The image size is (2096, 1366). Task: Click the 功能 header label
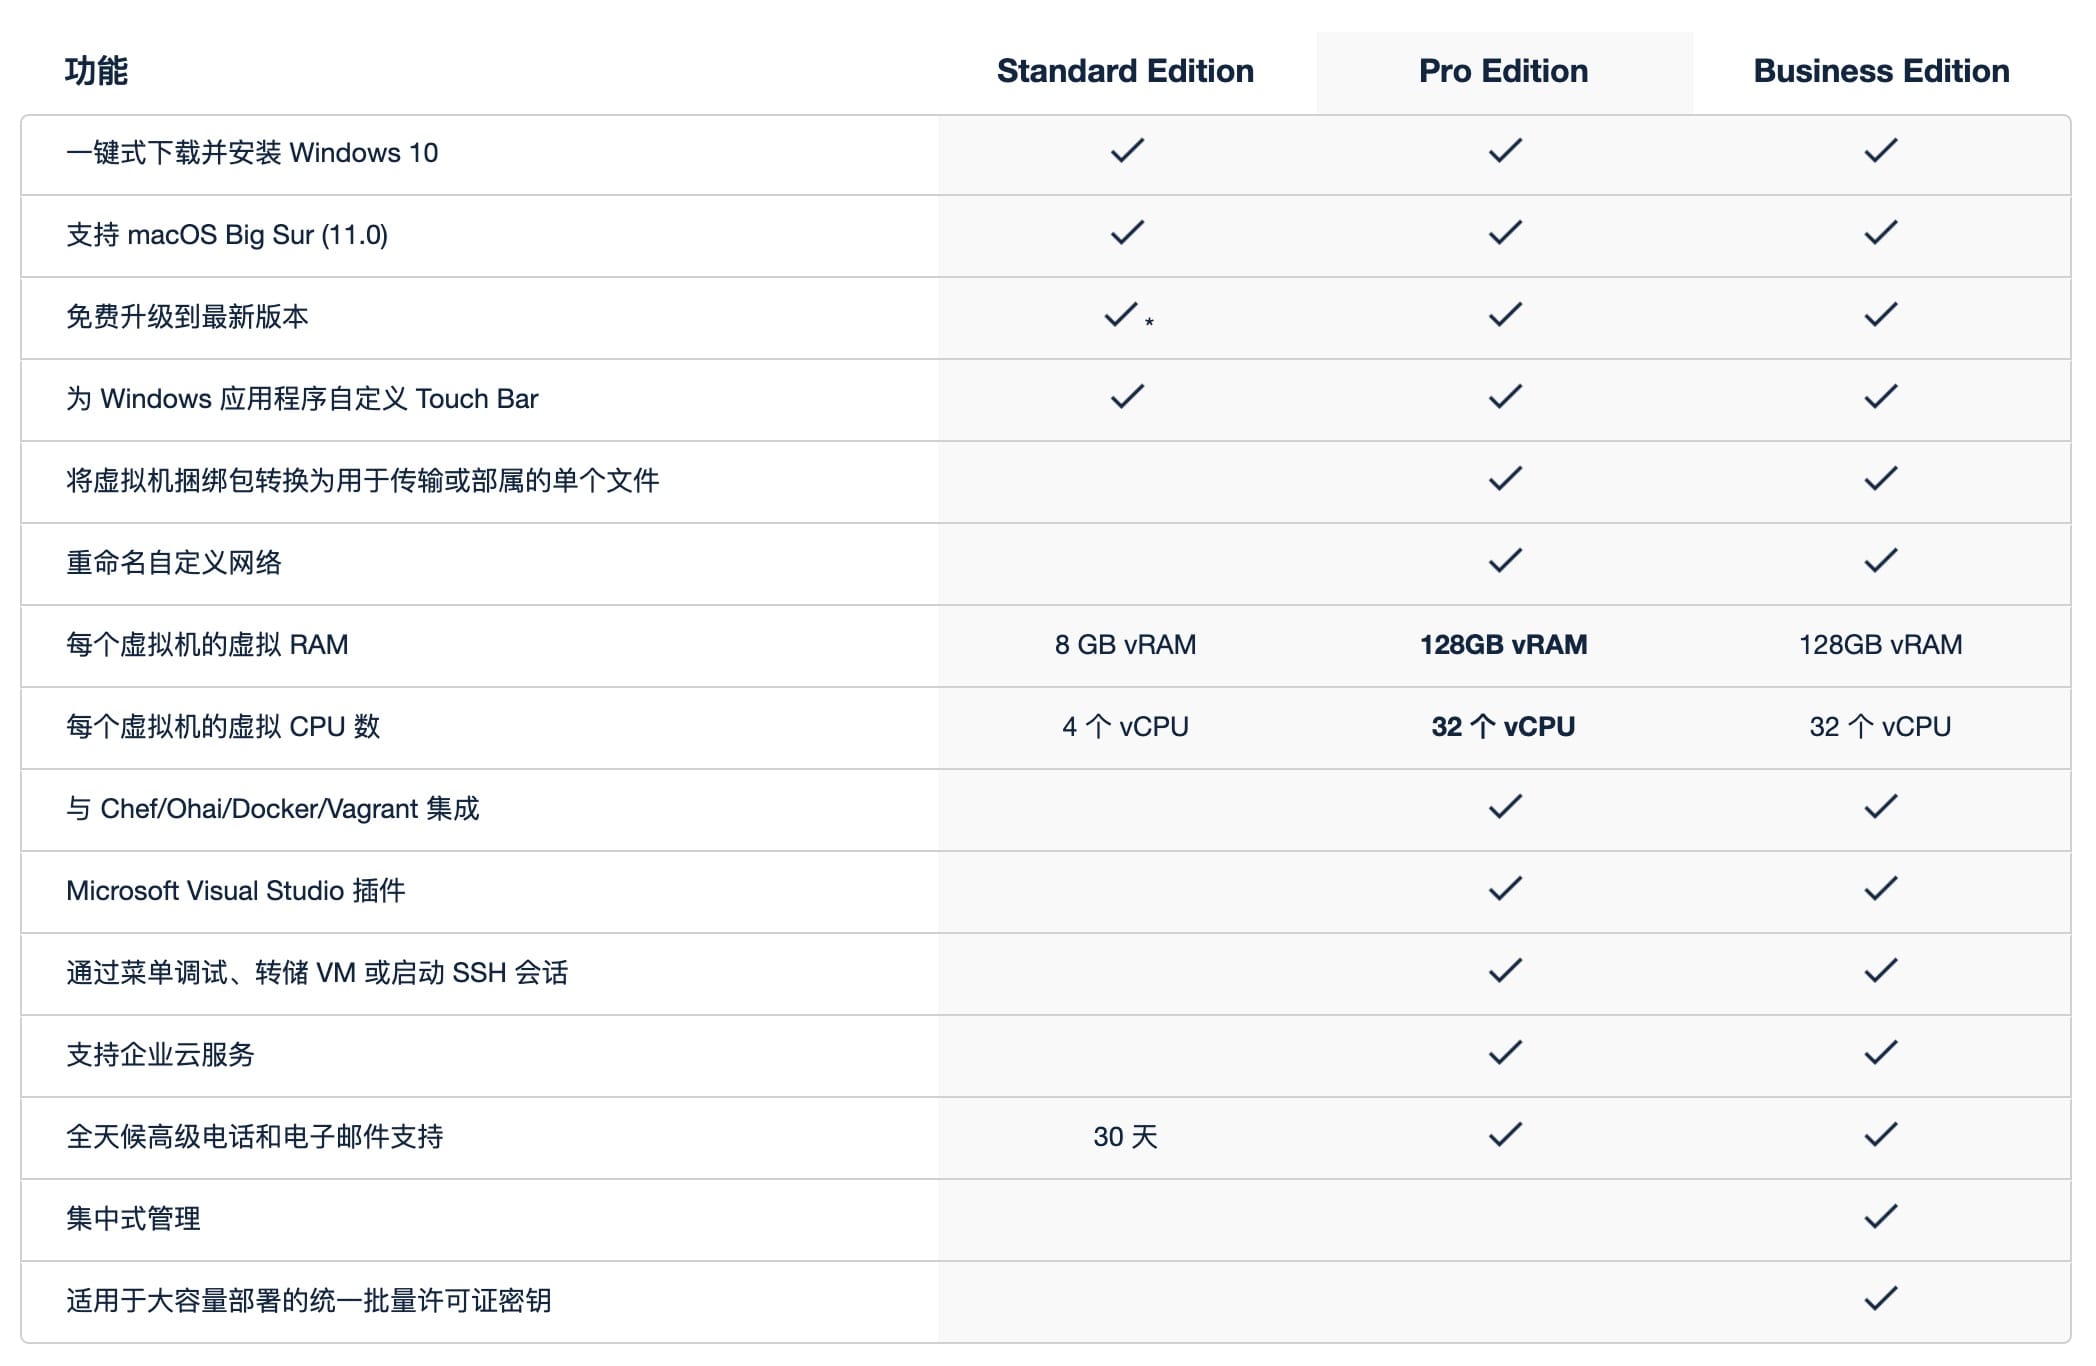pos(96,71)
